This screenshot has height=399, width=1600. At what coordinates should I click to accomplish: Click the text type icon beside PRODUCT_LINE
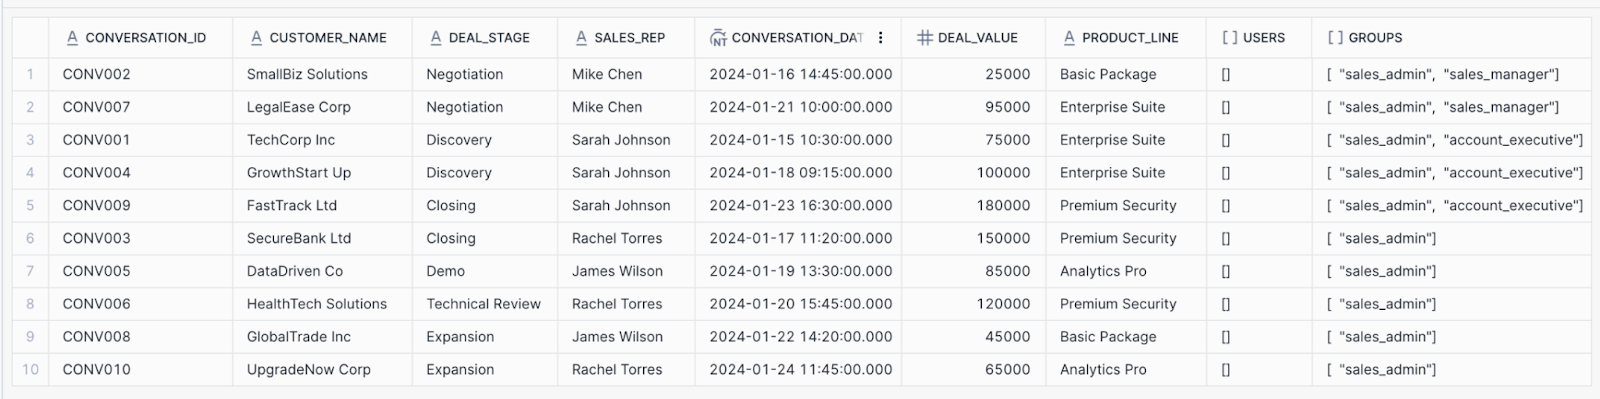coord(1069,38)
